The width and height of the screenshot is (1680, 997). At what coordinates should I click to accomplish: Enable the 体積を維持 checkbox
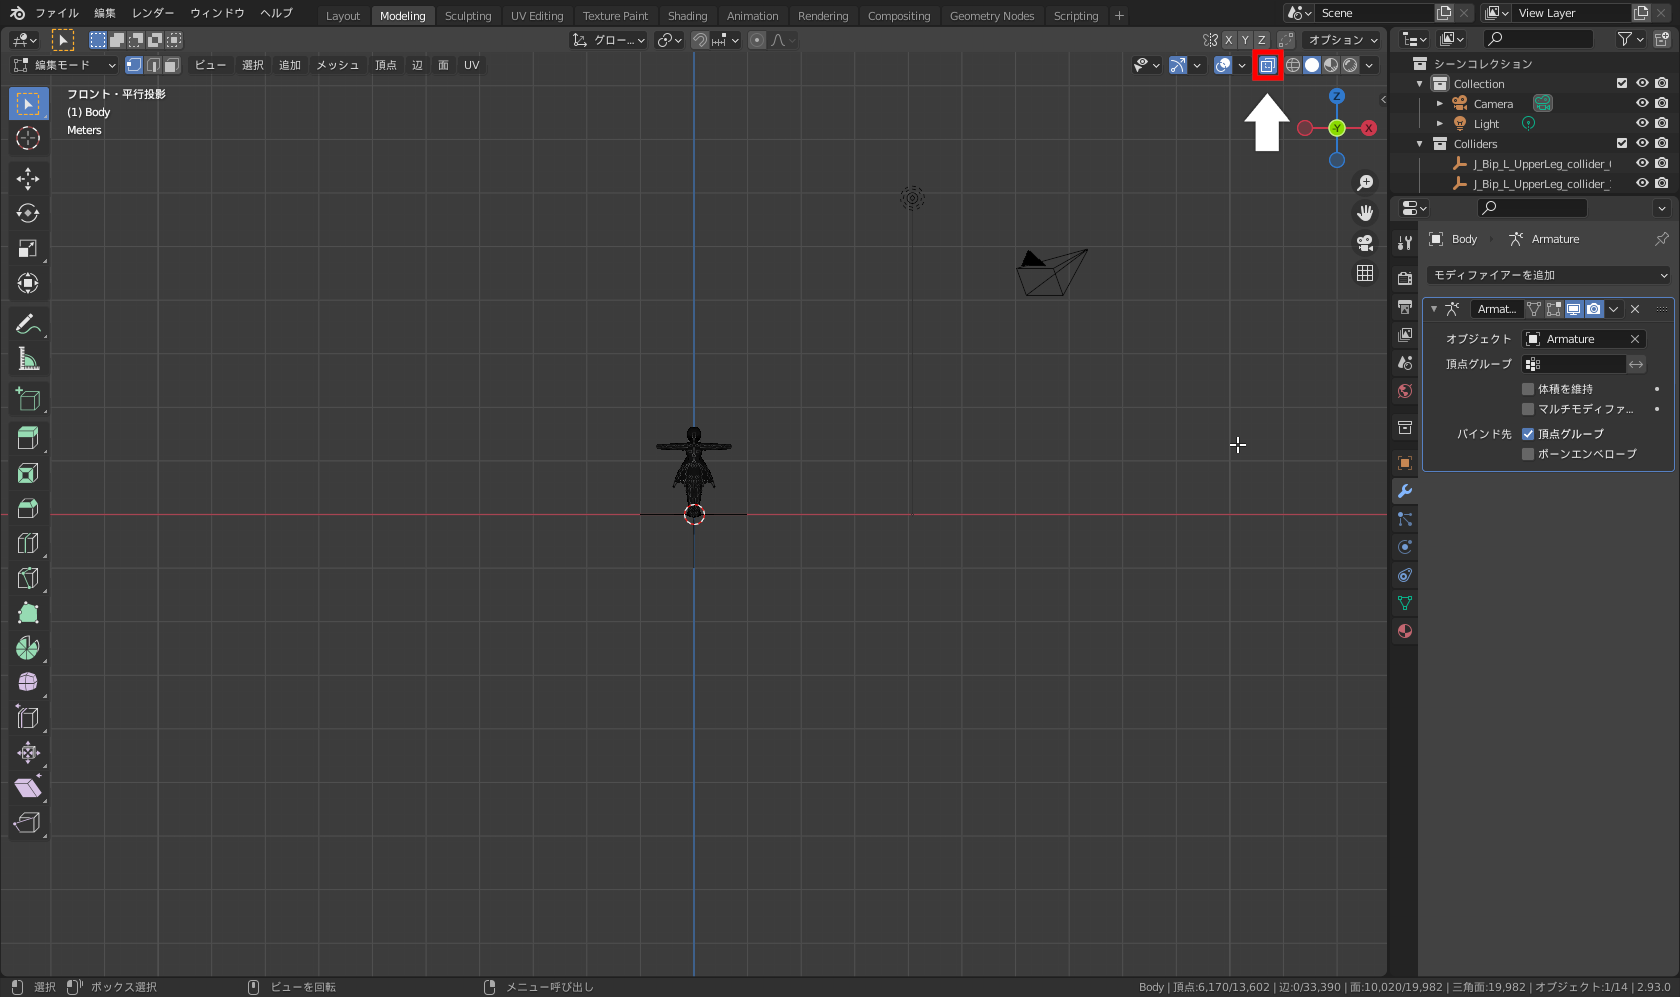pyautogui.click(x=1528, y=389)
